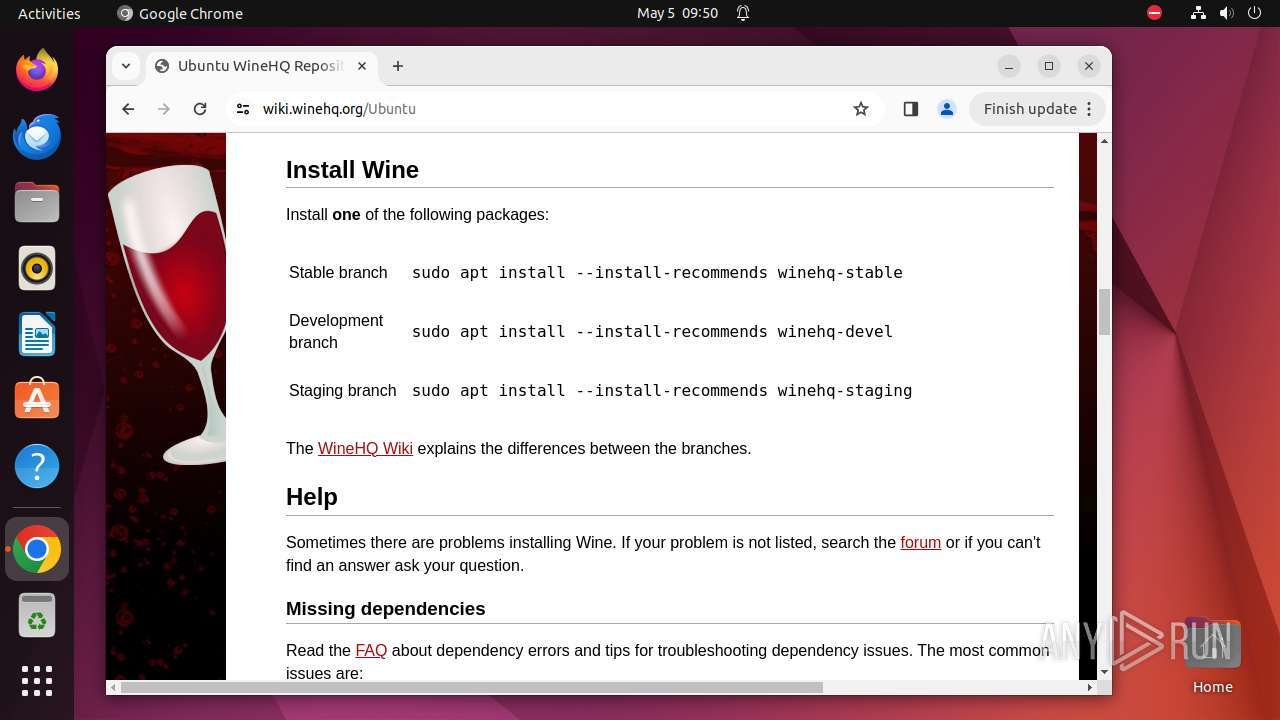Maximize the Chrome window
1280x720 pixels.
pyautogui.click(x=1049, y=66)
